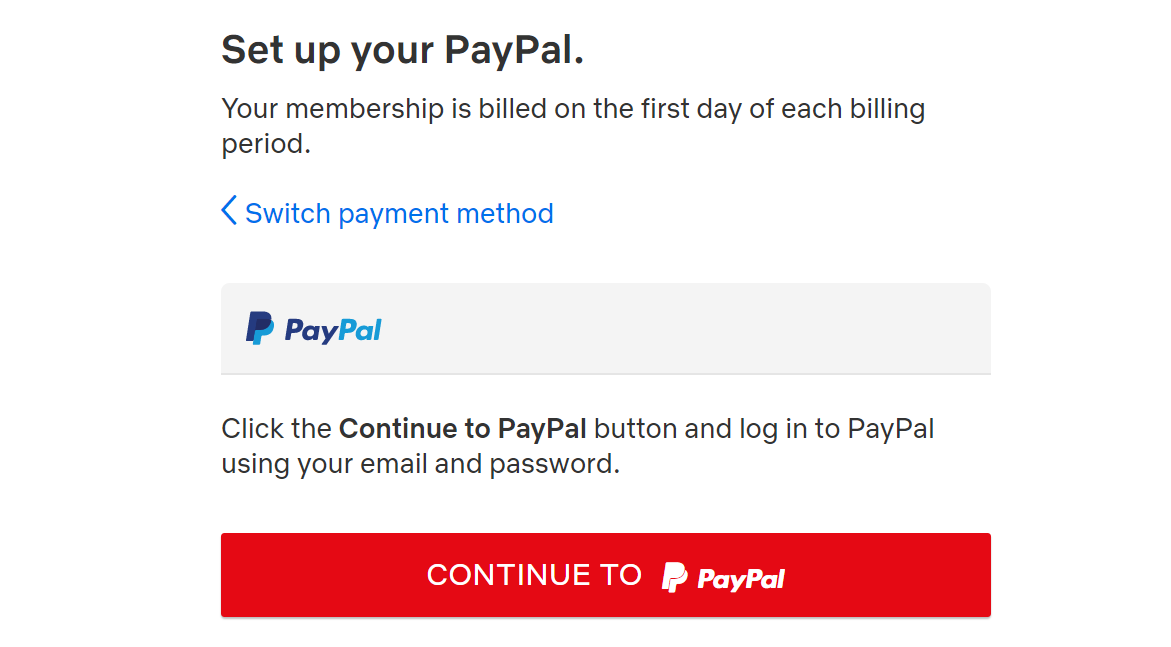
Task: Click the left-pointing chevron before Switch payment method
Action: pyautogui.click(x=228, y=211)
